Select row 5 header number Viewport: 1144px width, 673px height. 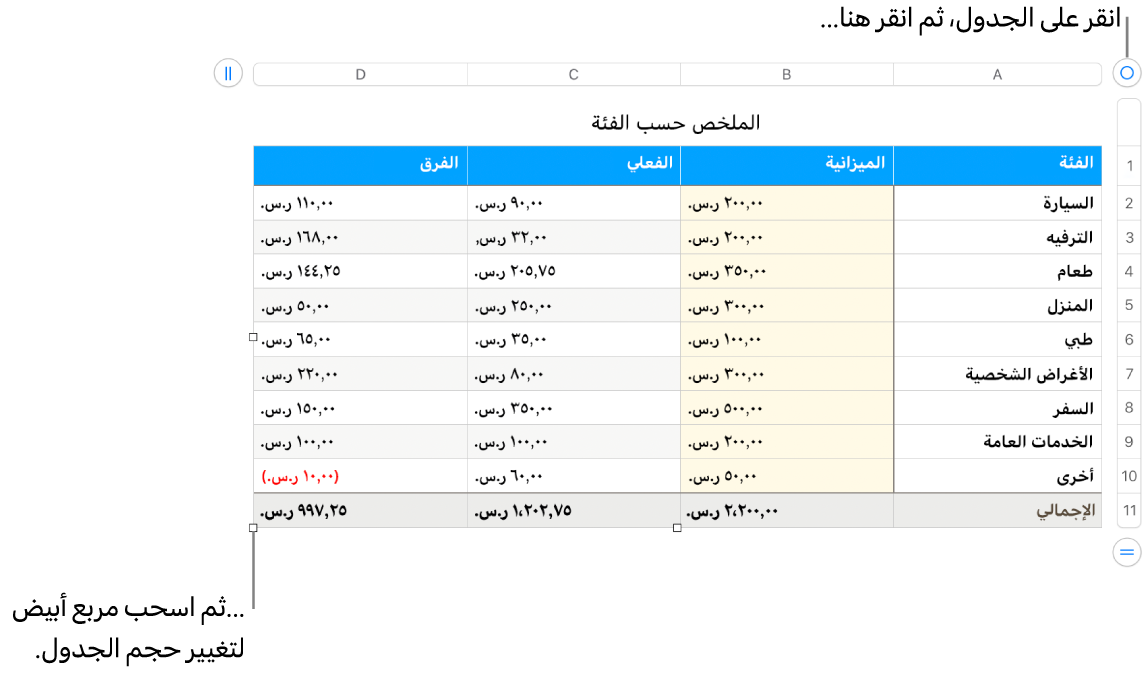(x=1129, y=305)
